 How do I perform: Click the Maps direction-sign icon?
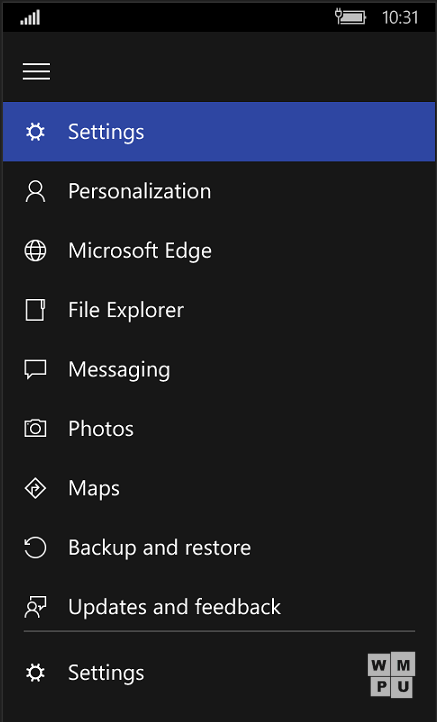35,488
